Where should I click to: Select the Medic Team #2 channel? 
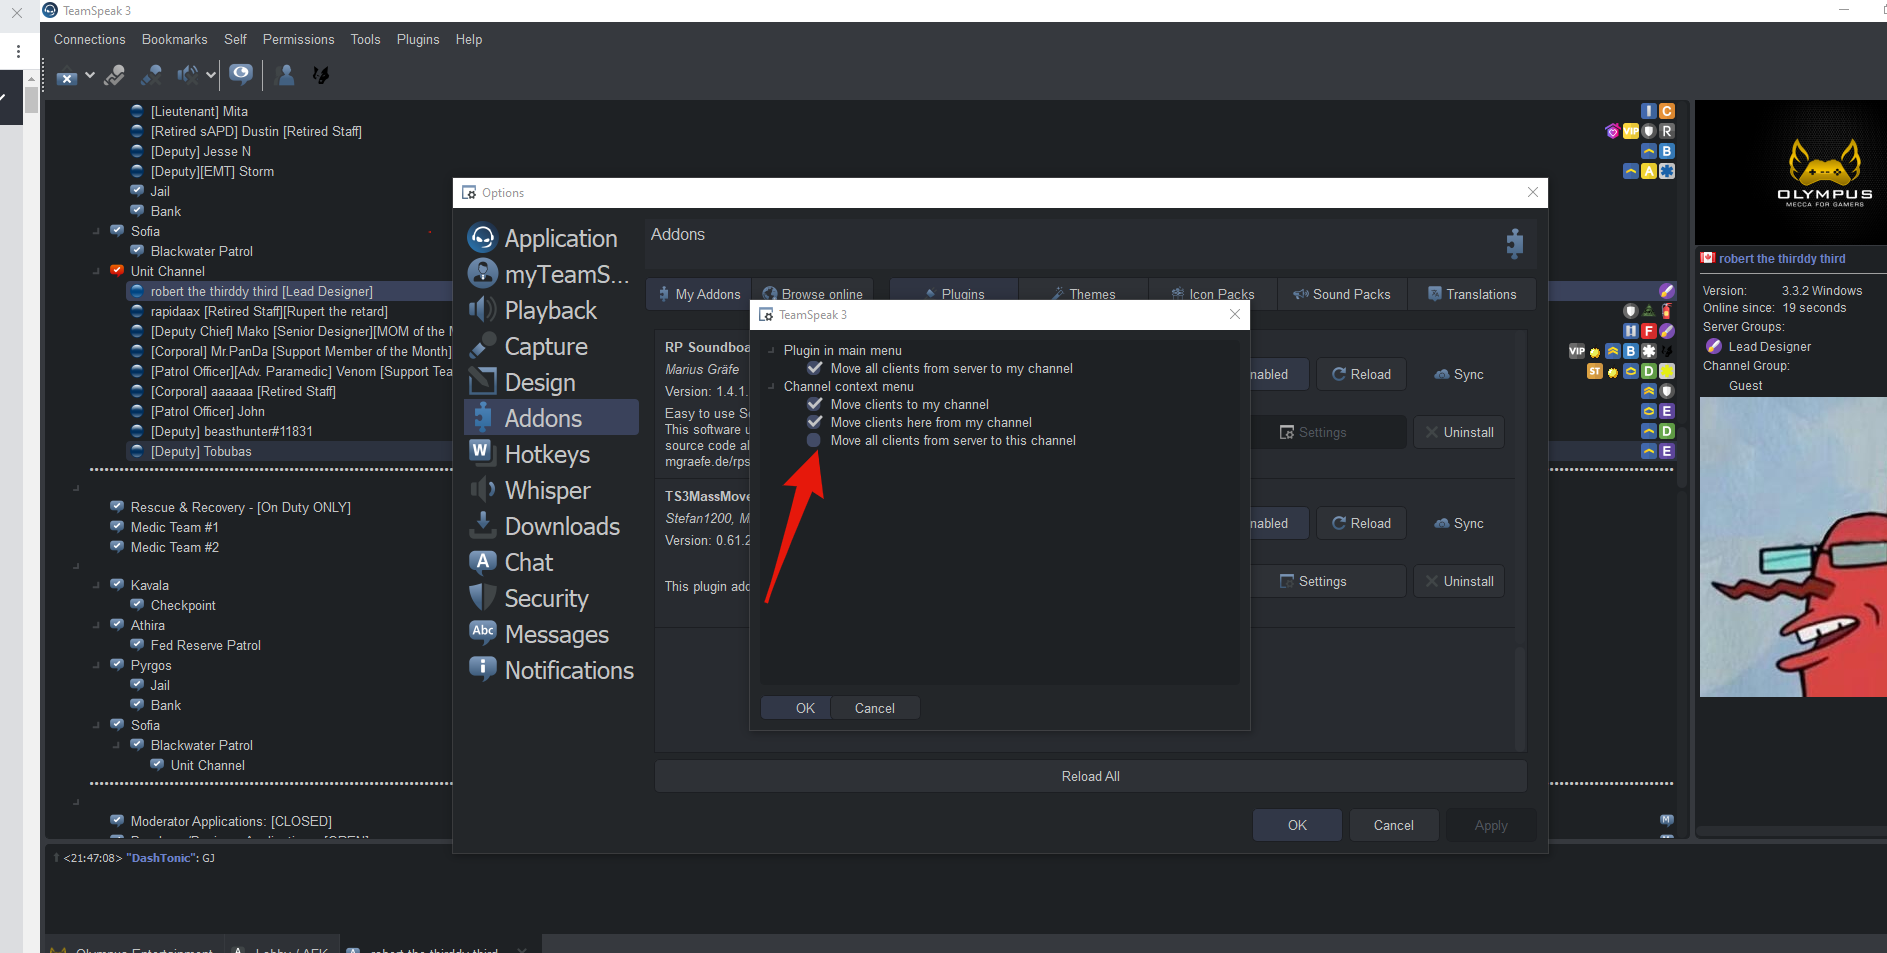174,547
